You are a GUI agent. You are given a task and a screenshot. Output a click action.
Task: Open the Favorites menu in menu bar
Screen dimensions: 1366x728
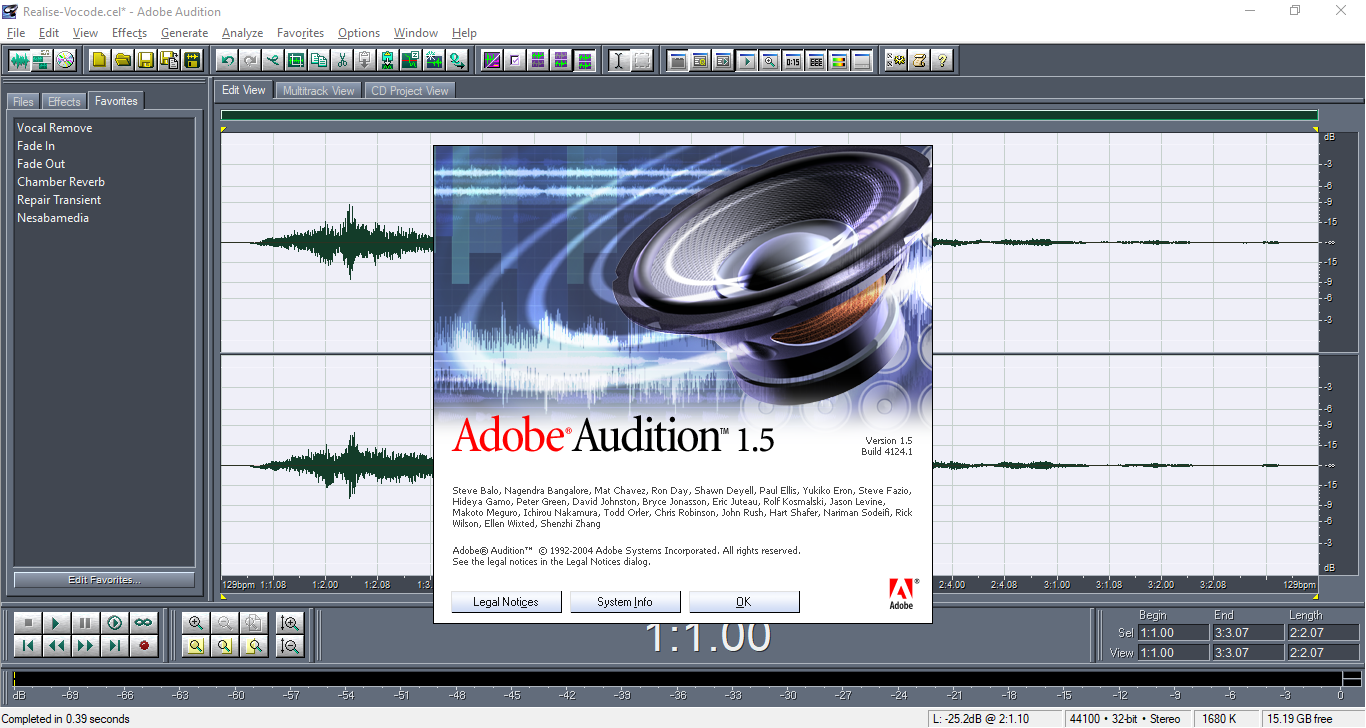tap(300, 33)
